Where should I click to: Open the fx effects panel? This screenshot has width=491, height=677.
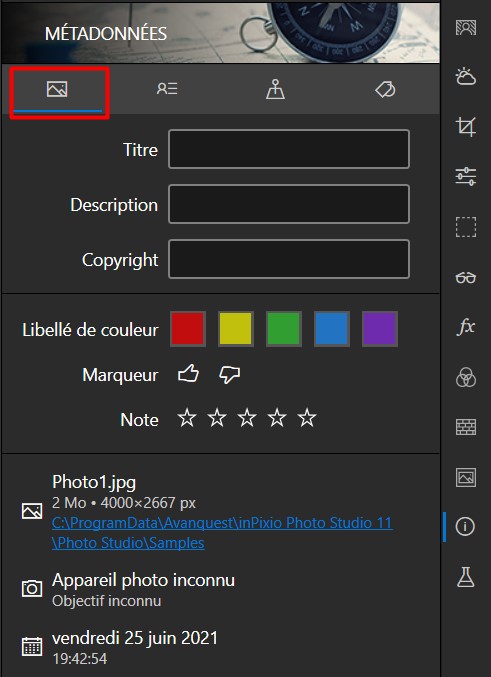pyautogui.click(x=466, y=327)
